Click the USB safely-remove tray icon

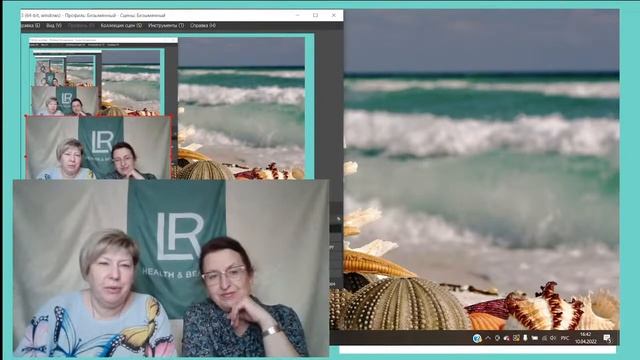click(525, 338)
